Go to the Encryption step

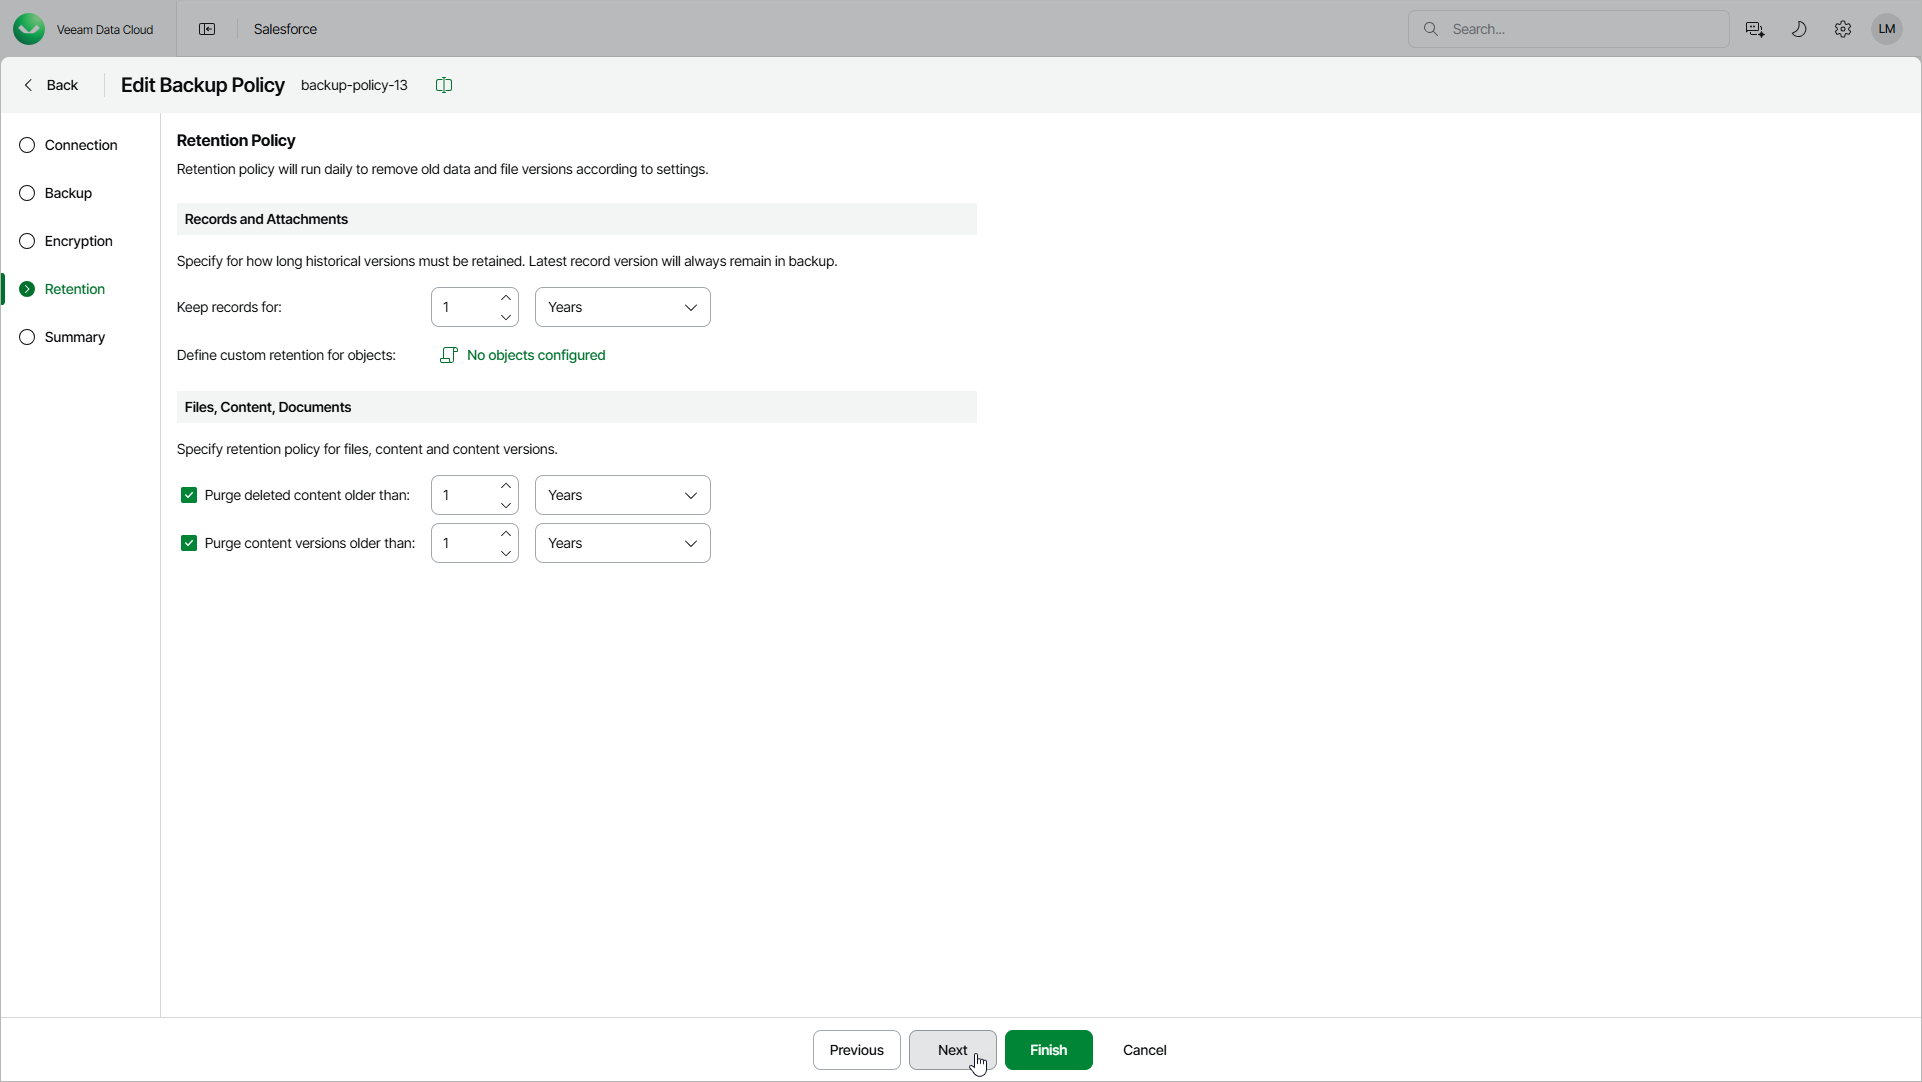coord(78,241)
